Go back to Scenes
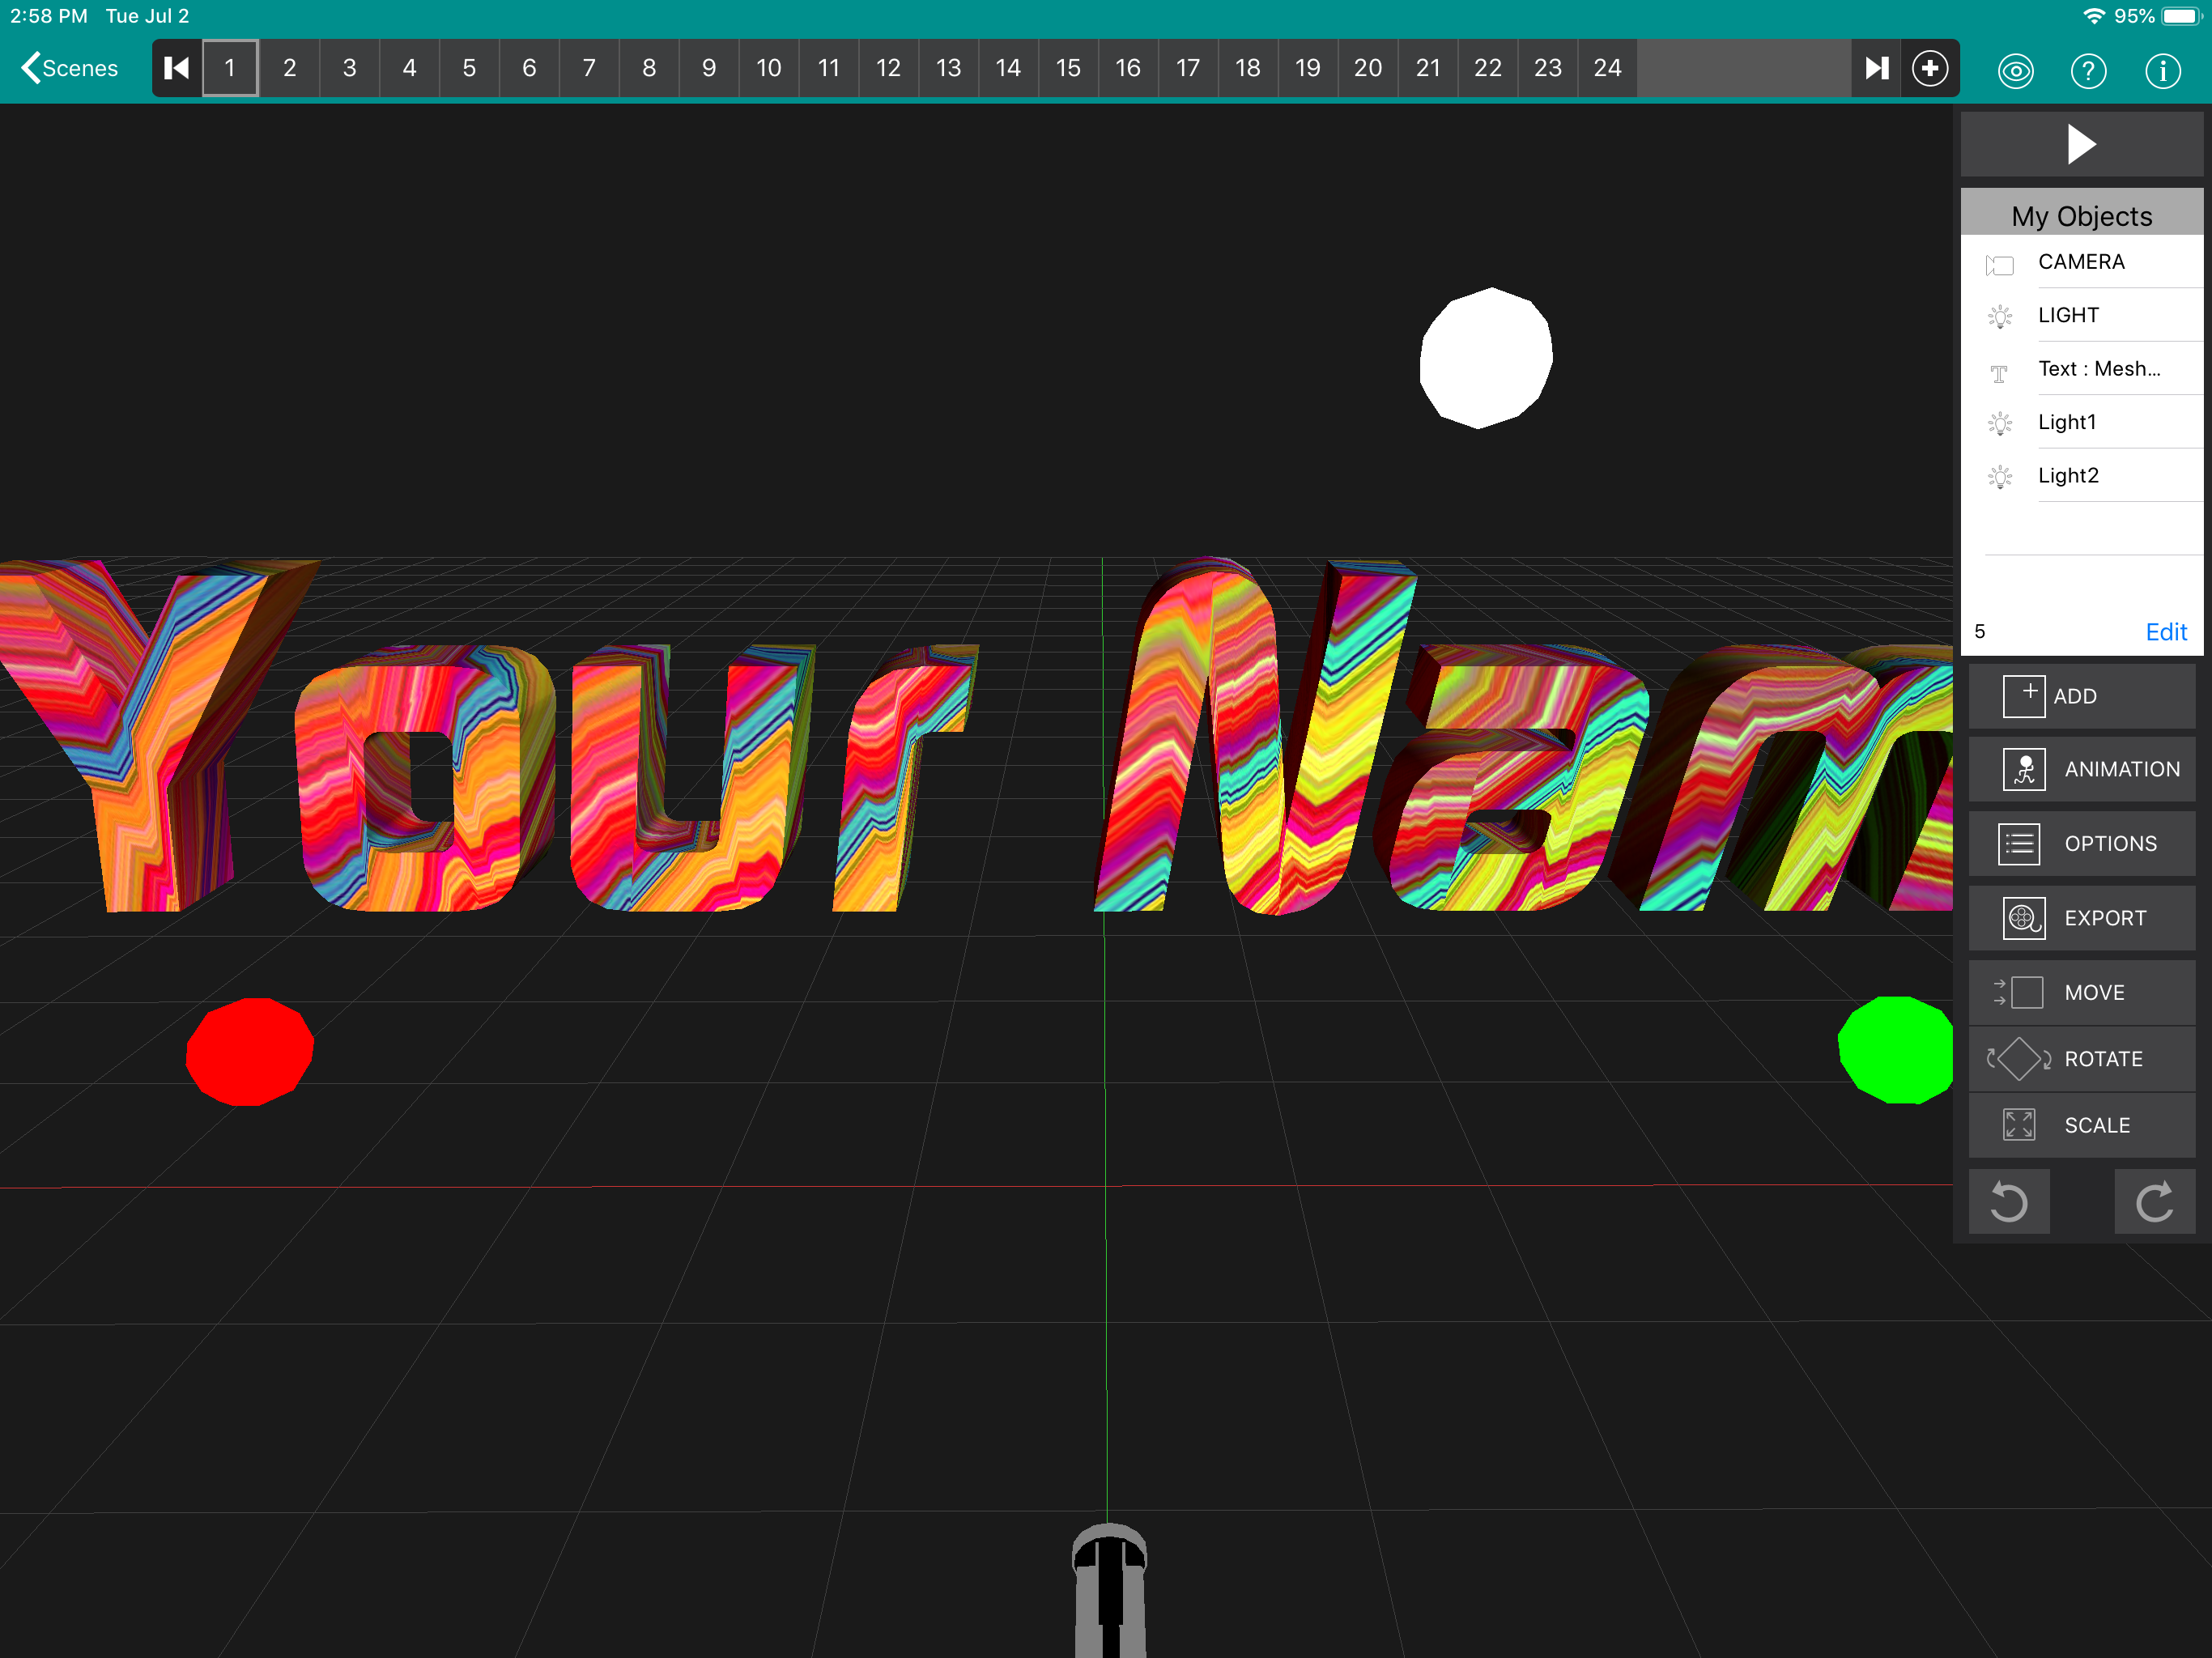2212x1658 pixels. pyautogui.click(x=70, y=68)
